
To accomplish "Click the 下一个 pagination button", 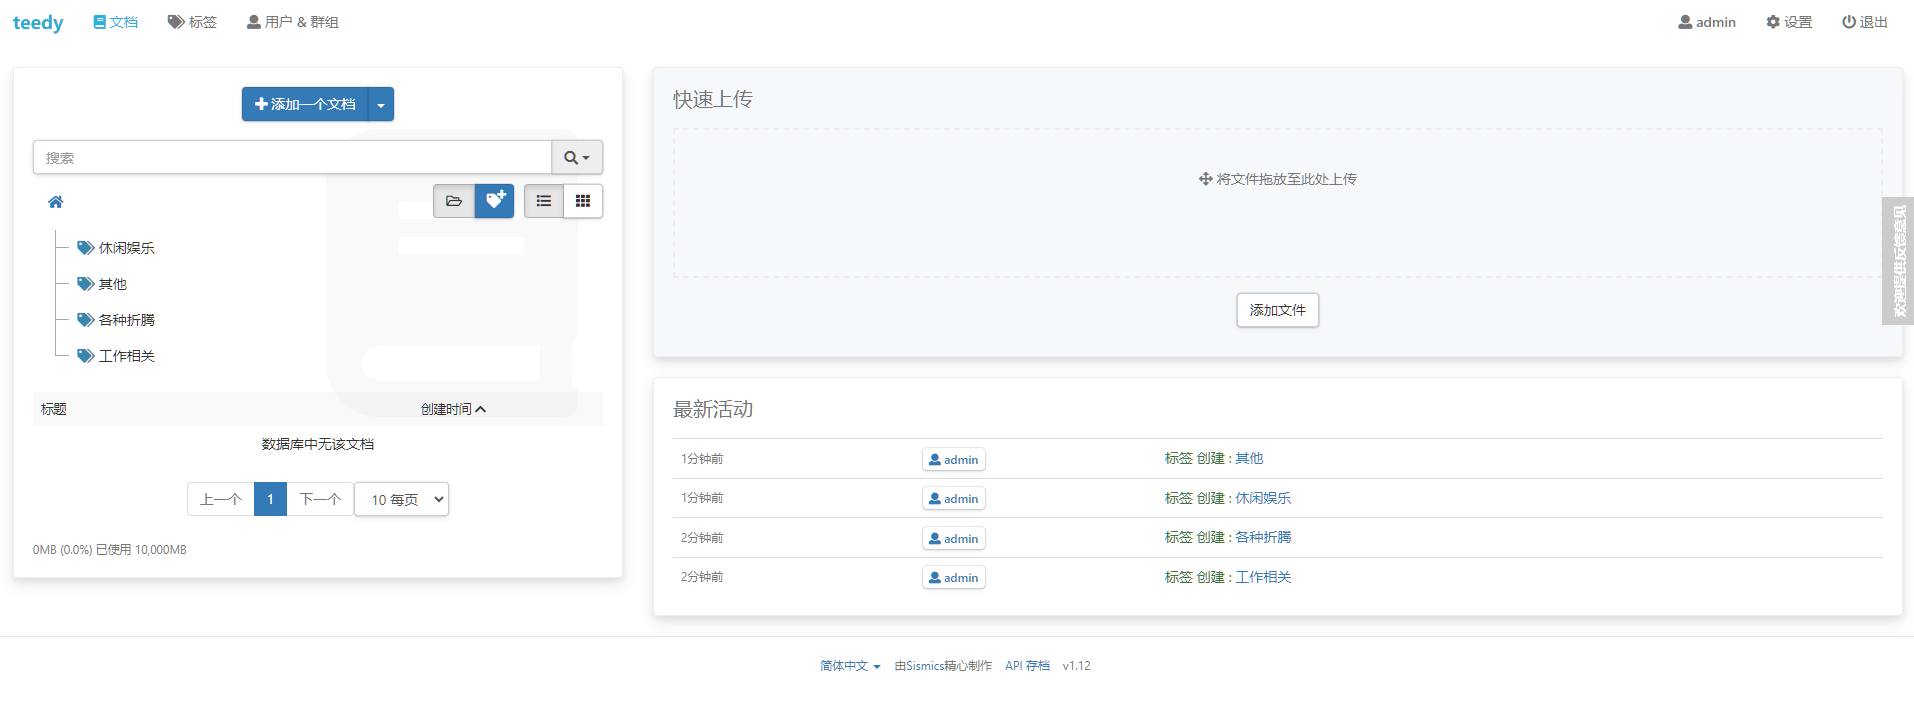I will [x=320, y=499].
